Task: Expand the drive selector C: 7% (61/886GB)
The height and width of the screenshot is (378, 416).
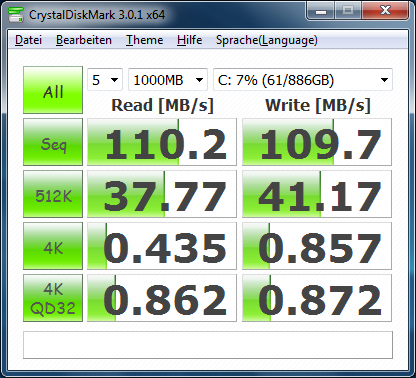Action: click(x=303, y=80)
